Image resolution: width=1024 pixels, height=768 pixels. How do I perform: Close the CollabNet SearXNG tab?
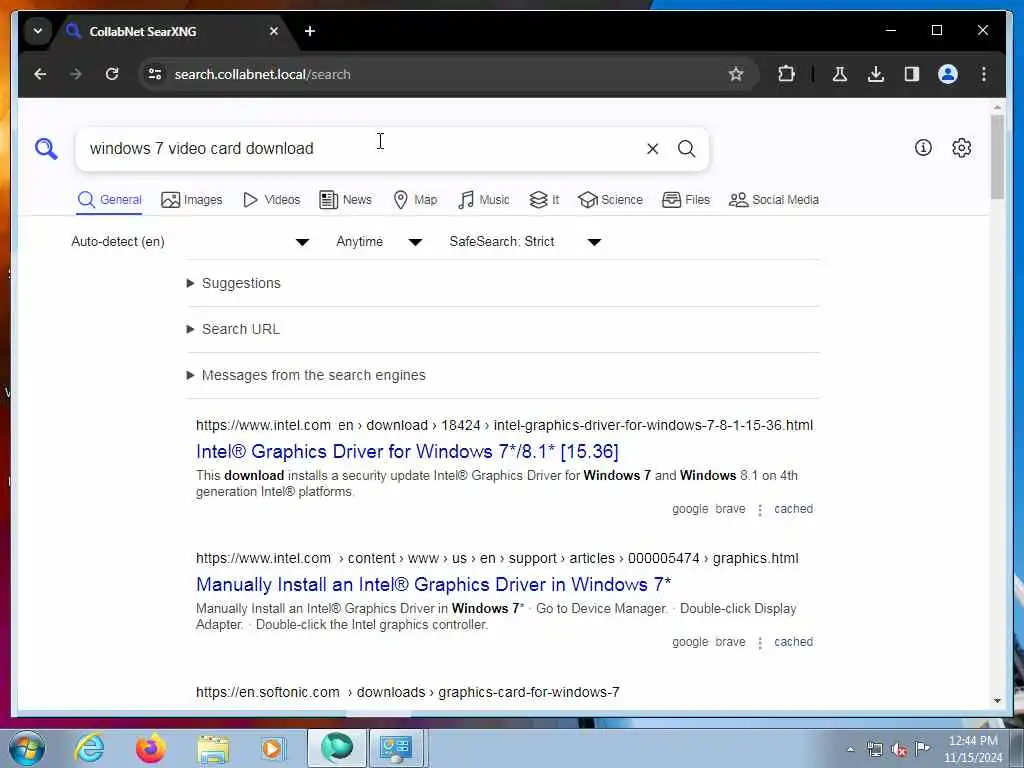274,31
